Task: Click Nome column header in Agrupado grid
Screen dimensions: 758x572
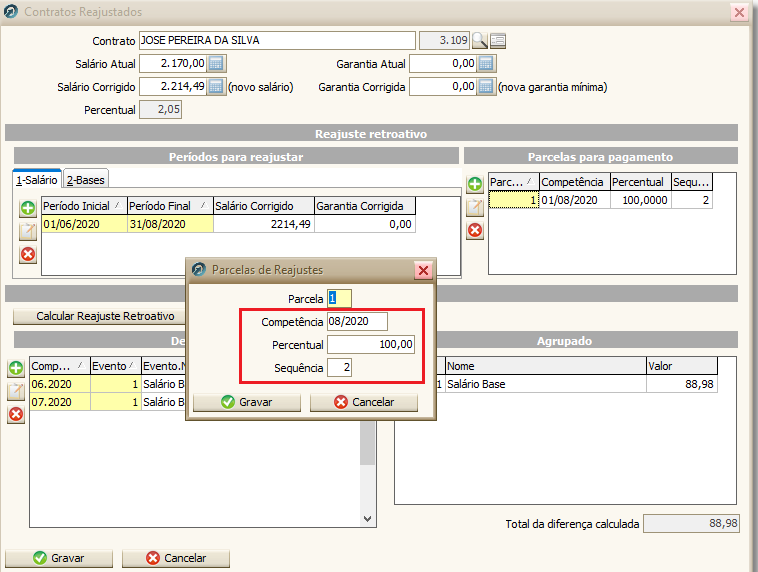Action: click(546, 366)
